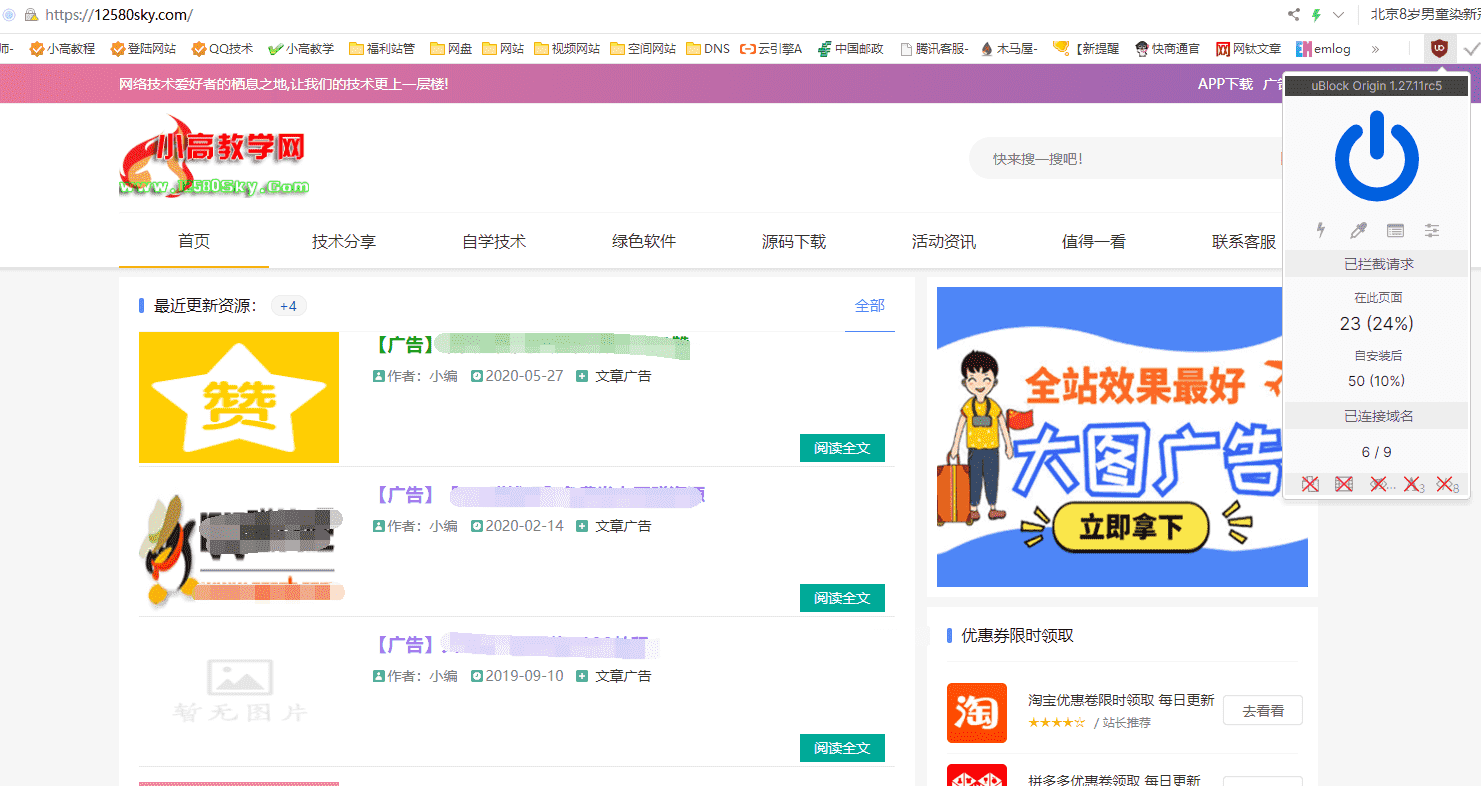
Task: Expand the 网站 bookmark folder
Action: tap(503, 48)
